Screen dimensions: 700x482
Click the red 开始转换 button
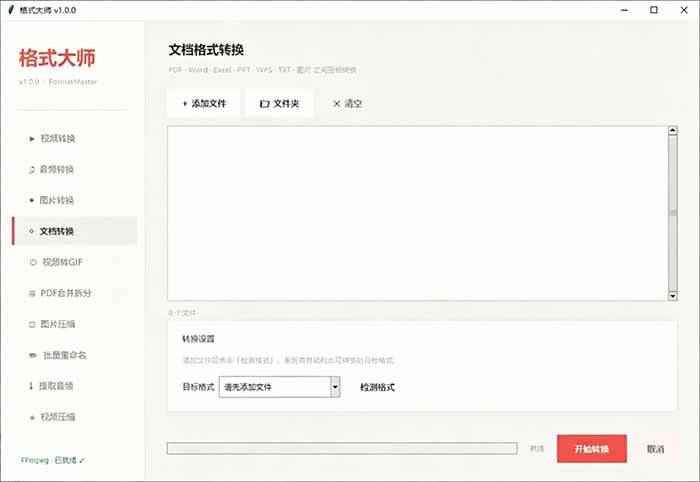(x=592, y=449)
